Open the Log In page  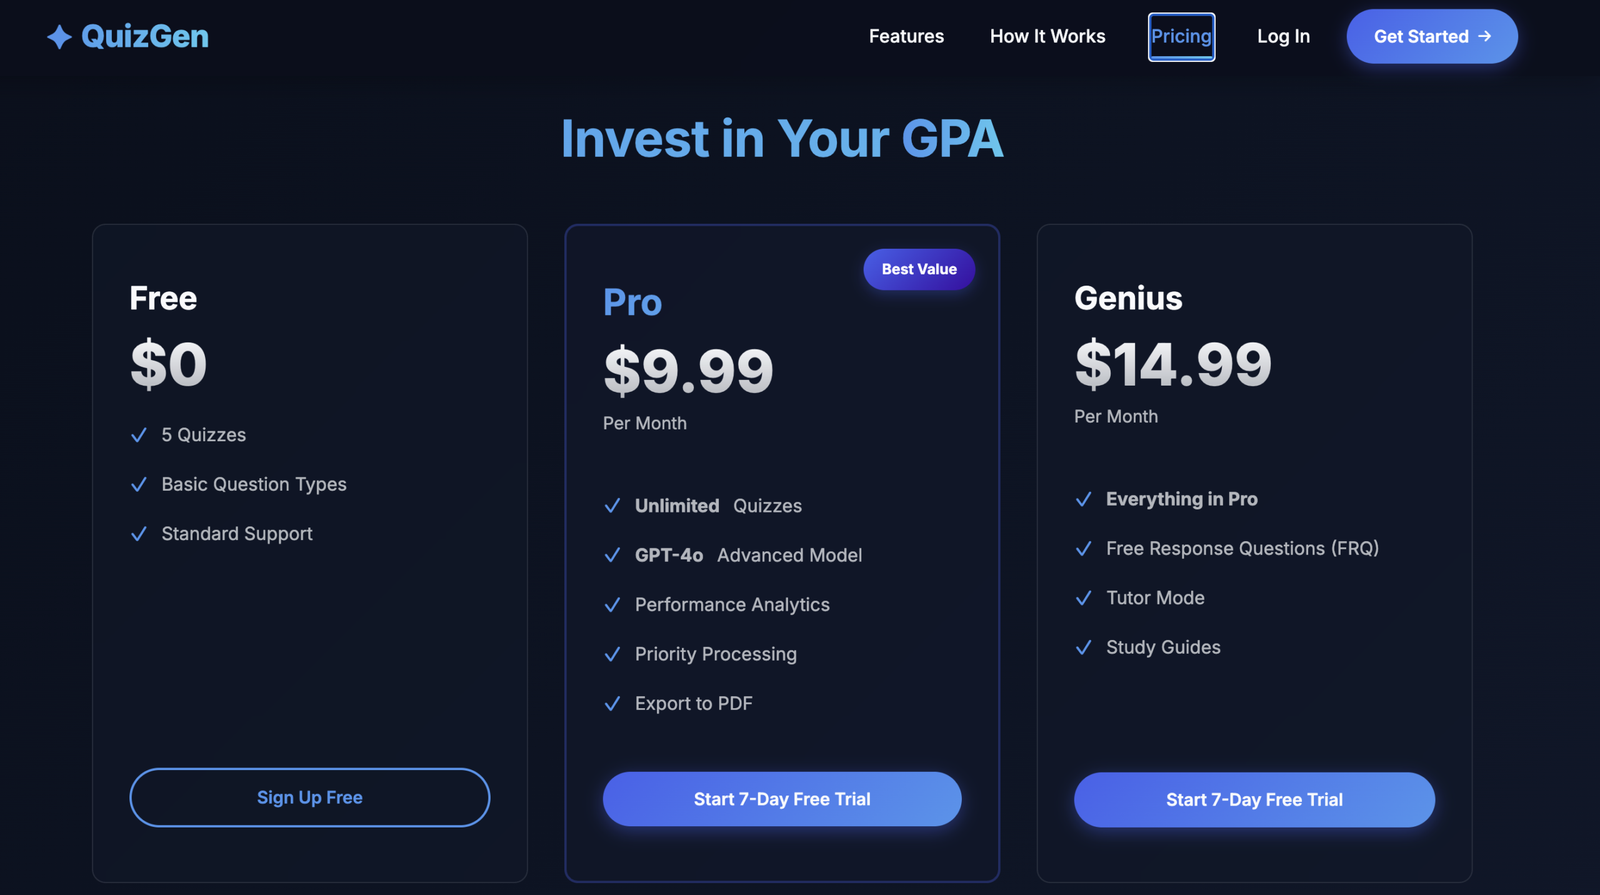tap(1283, 36)
